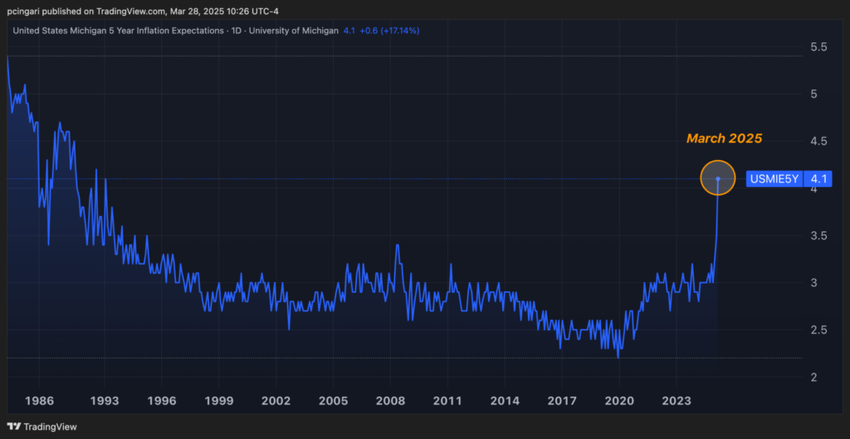Select the USMIE5Y symbol label
The height and width of the screenshot is (439, 850).
[773, 180]
